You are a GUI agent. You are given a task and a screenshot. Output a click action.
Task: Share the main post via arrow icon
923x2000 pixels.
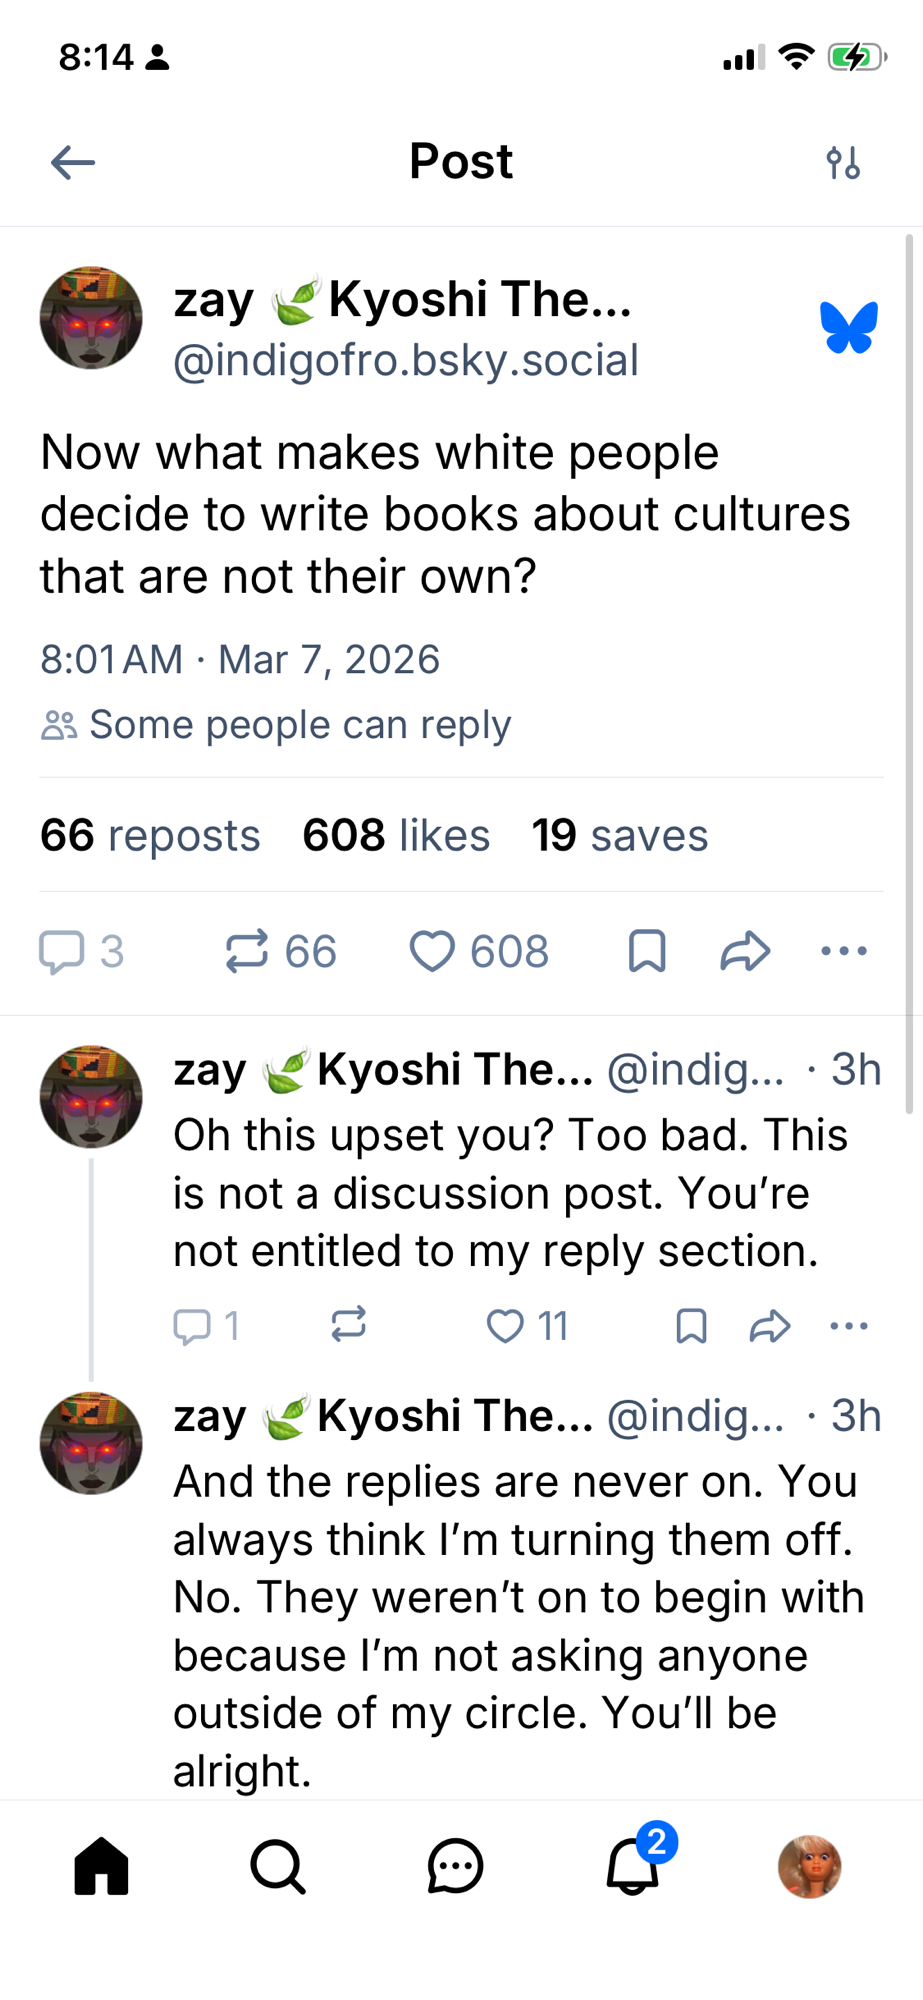pos(745,951)
